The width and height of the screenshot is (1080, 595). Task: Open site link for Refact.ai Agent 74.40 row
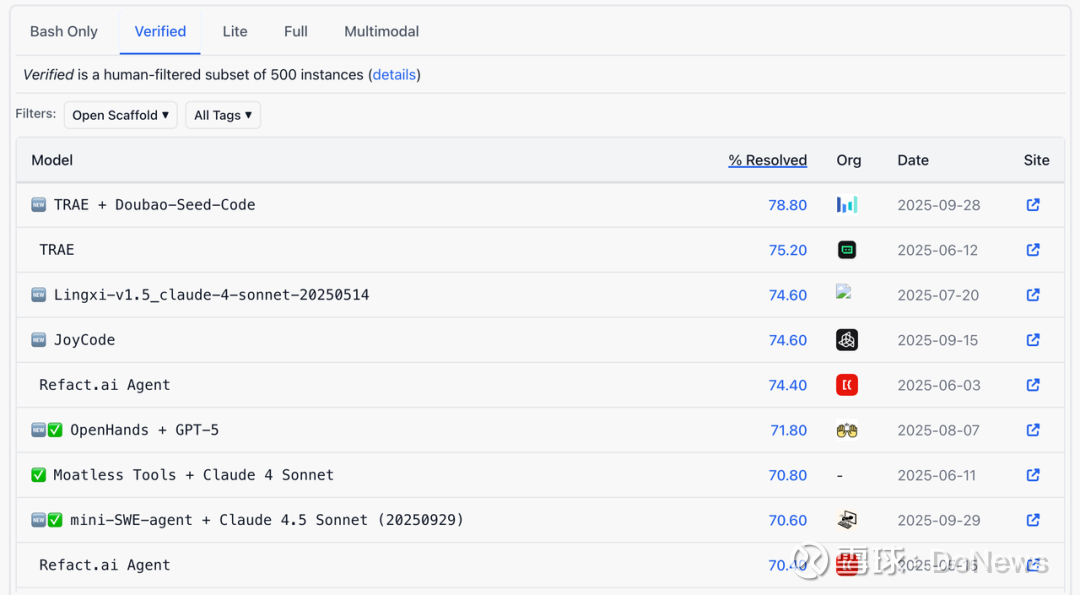point(1032,384)
